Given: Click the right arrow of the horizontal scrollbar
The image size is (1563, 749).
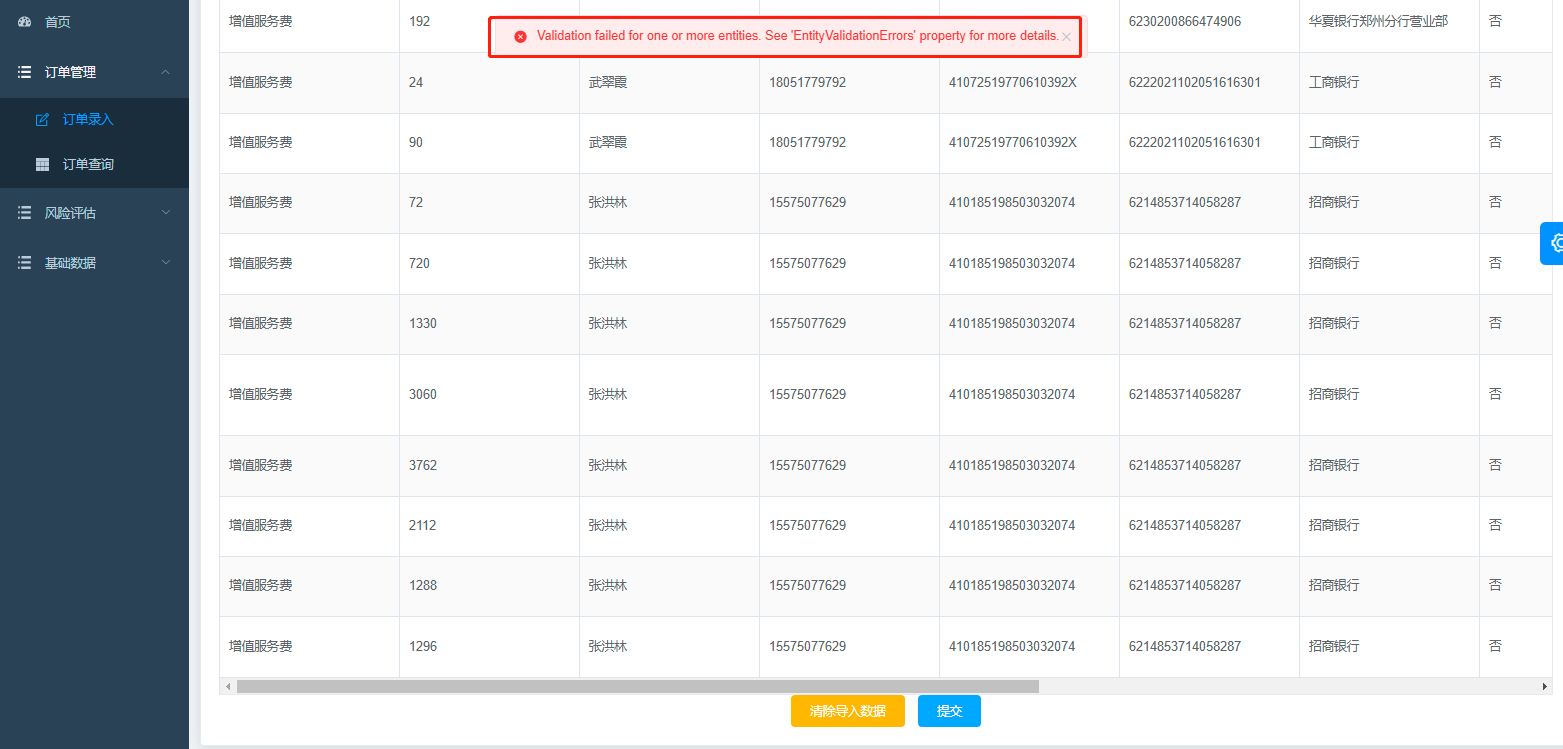Looking at the screenshot, I should [x=1545, y=687].
